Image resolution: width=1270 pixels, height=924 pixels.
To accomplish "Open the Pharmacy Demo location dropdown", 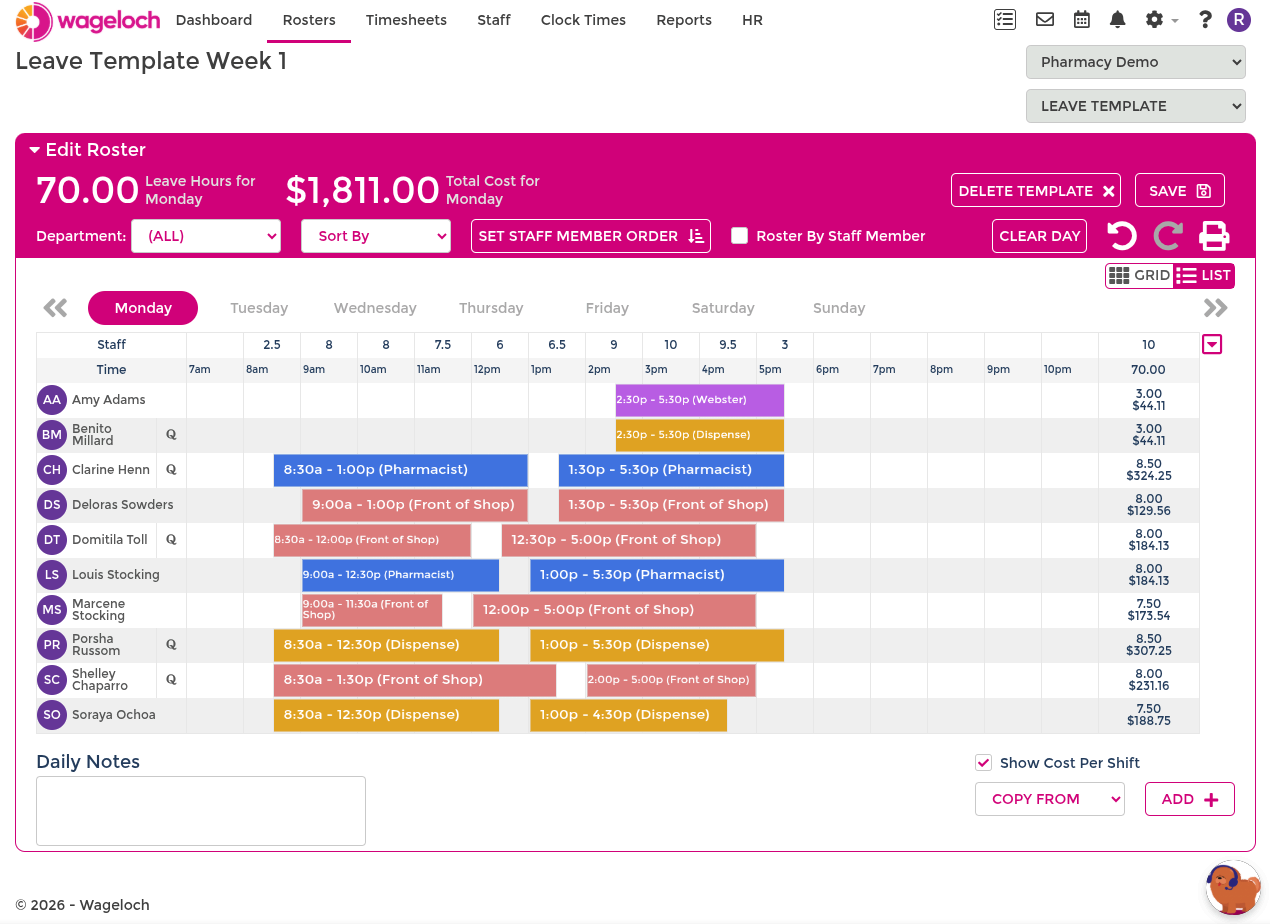I will (x=1135, y=62).
